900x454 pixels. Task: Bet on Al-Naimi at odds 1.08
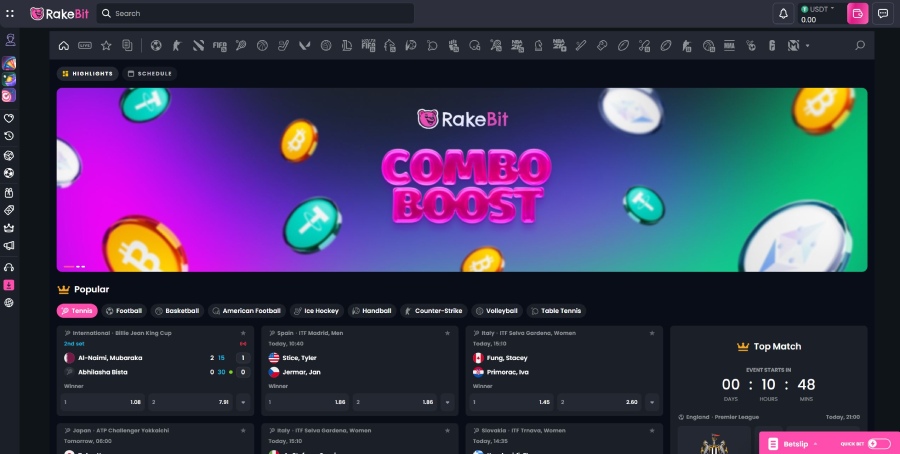pos(102,402)
